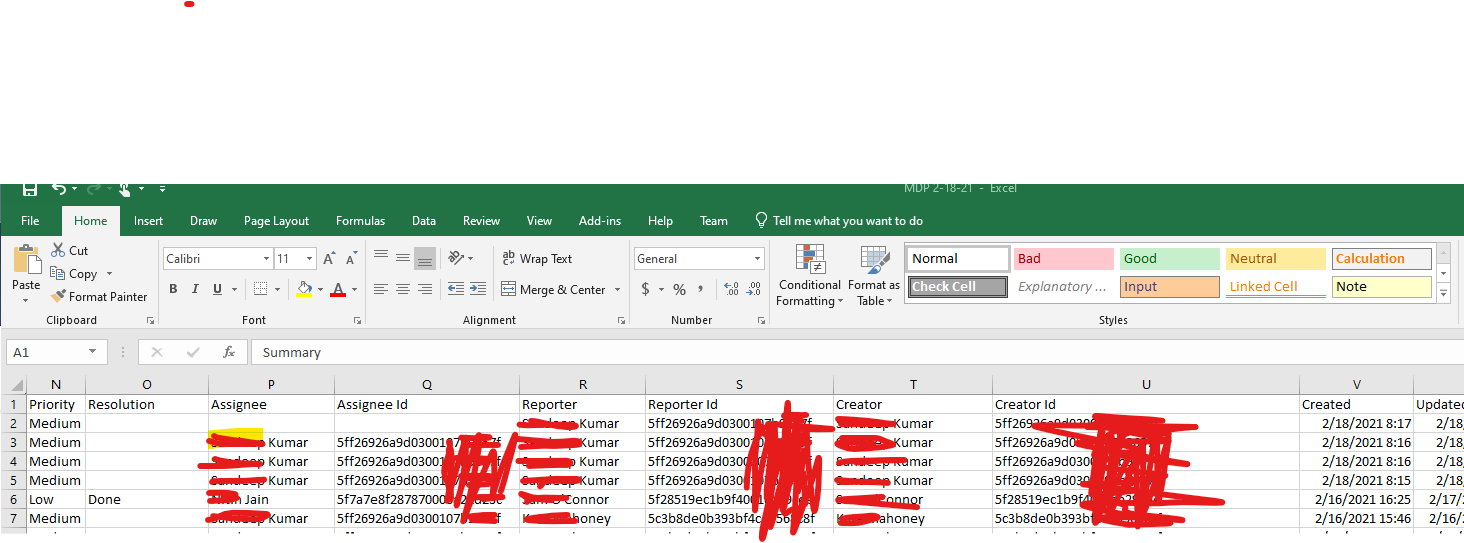The image size is (1464, 543).
Task: Switch to the Insert tab
Action: (x=148, y=221)
